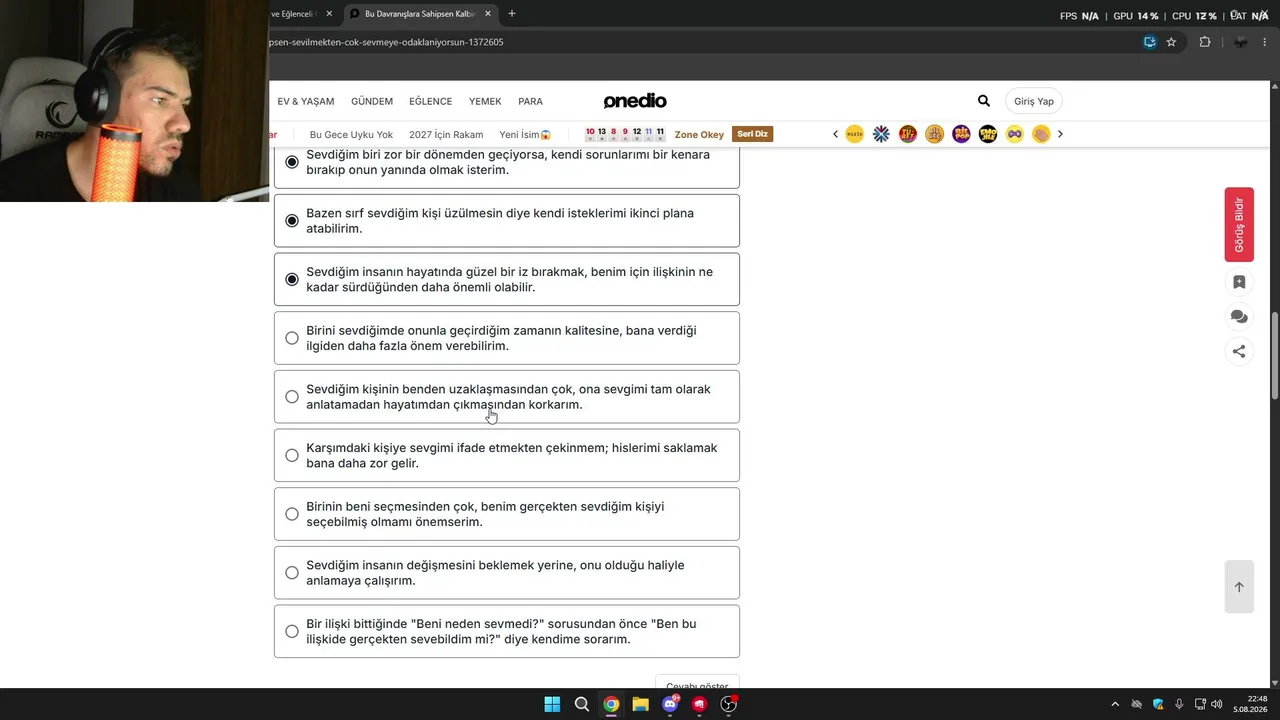Click the Seri Diz button

coord(753,134)
